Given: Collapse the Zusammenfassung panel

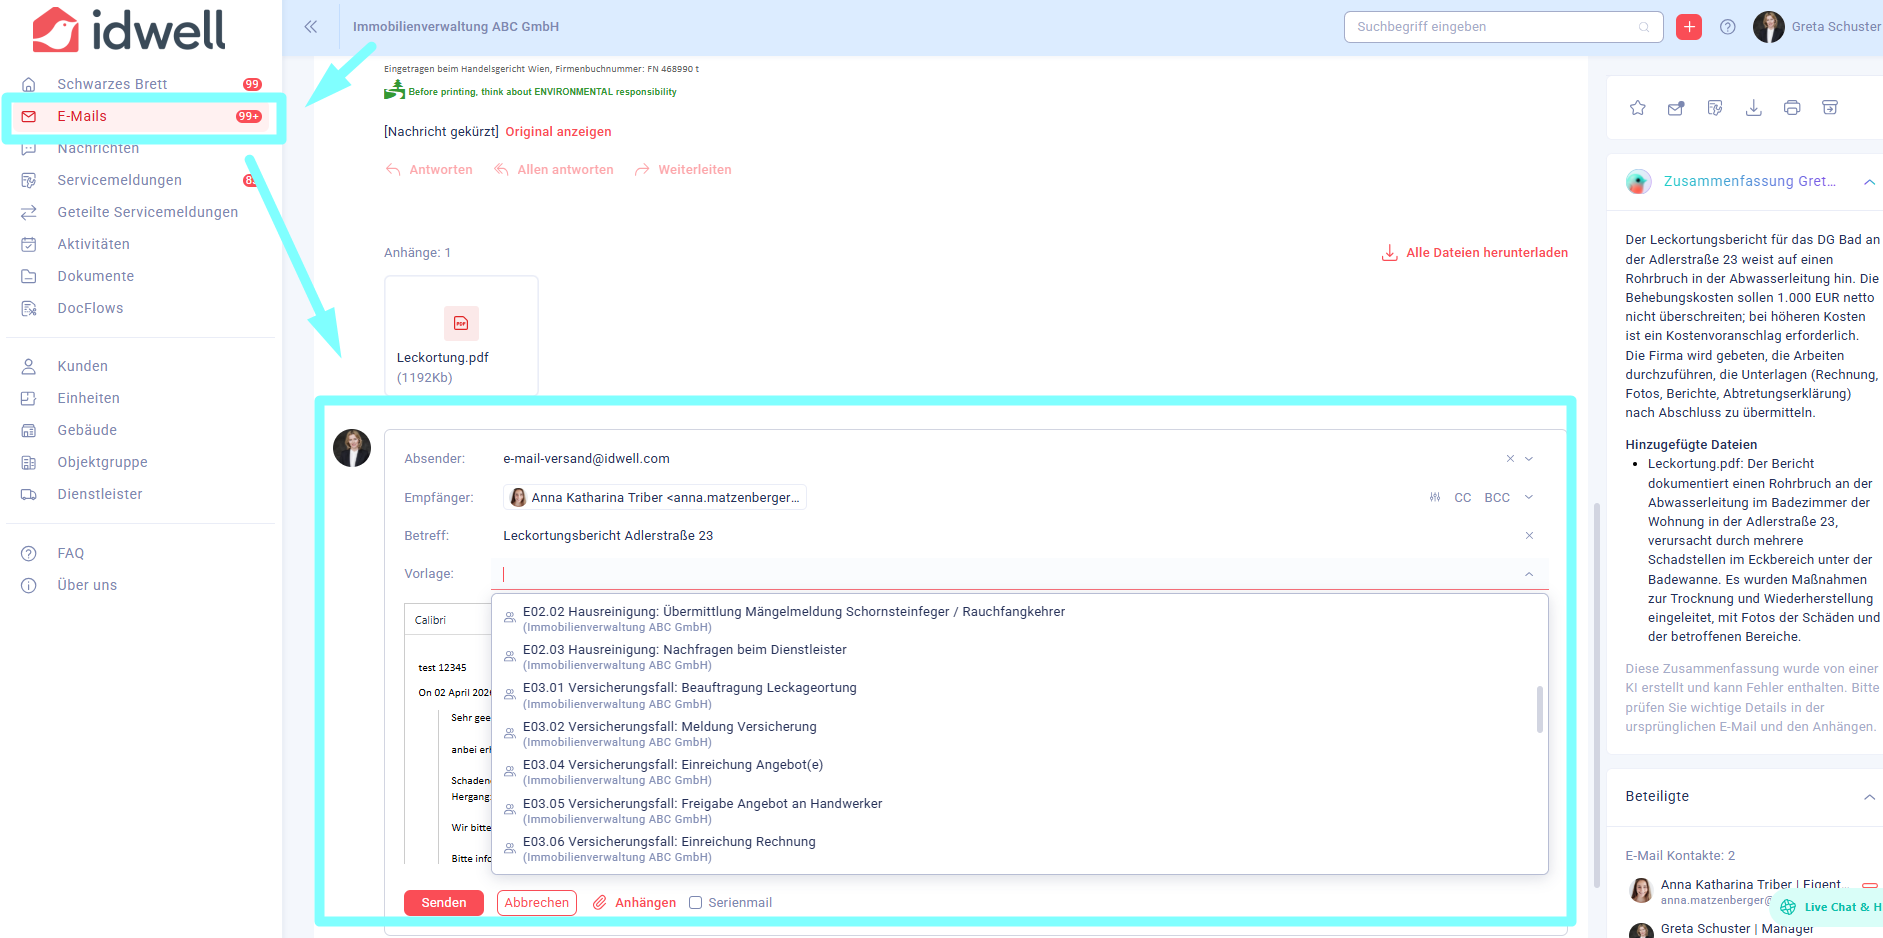Looking at the screenshot, I should coord(1869,182).
